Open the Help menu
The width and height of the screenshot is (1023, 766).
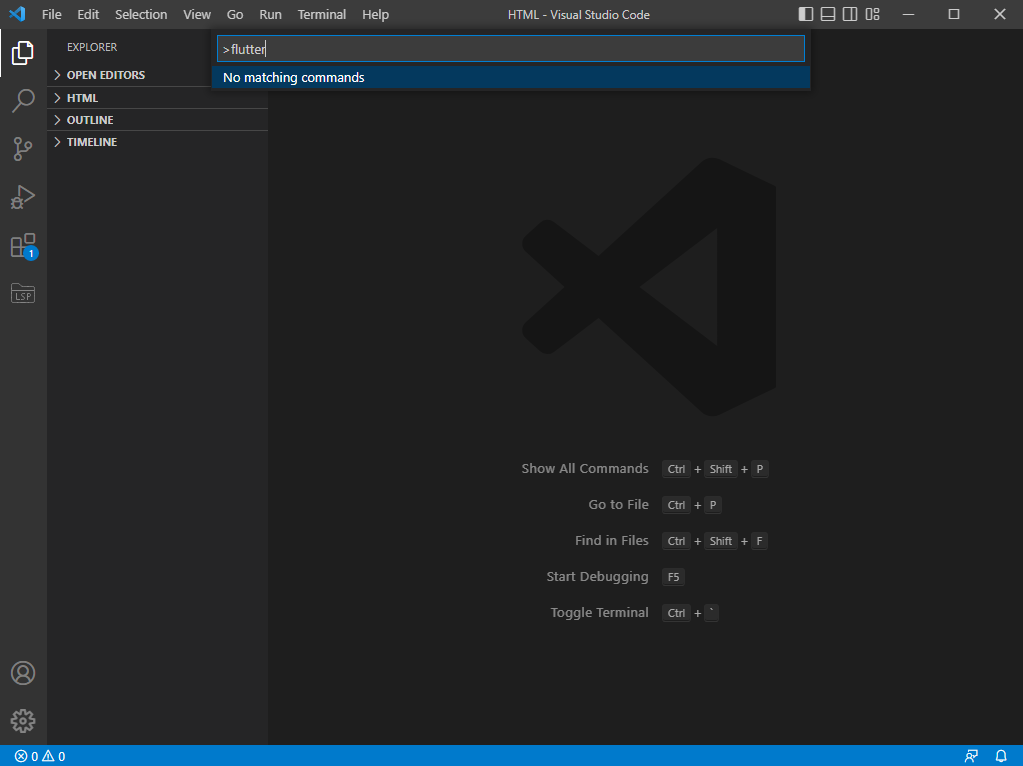(x=375, y=14)
